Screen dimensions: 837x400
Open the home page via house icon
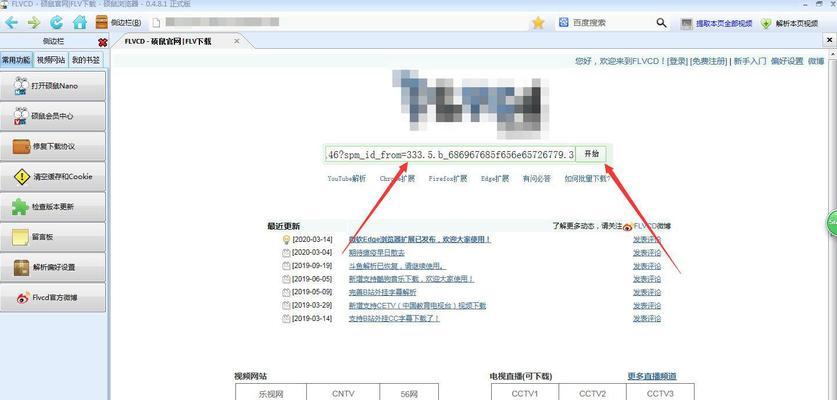[x=80, y=22]
